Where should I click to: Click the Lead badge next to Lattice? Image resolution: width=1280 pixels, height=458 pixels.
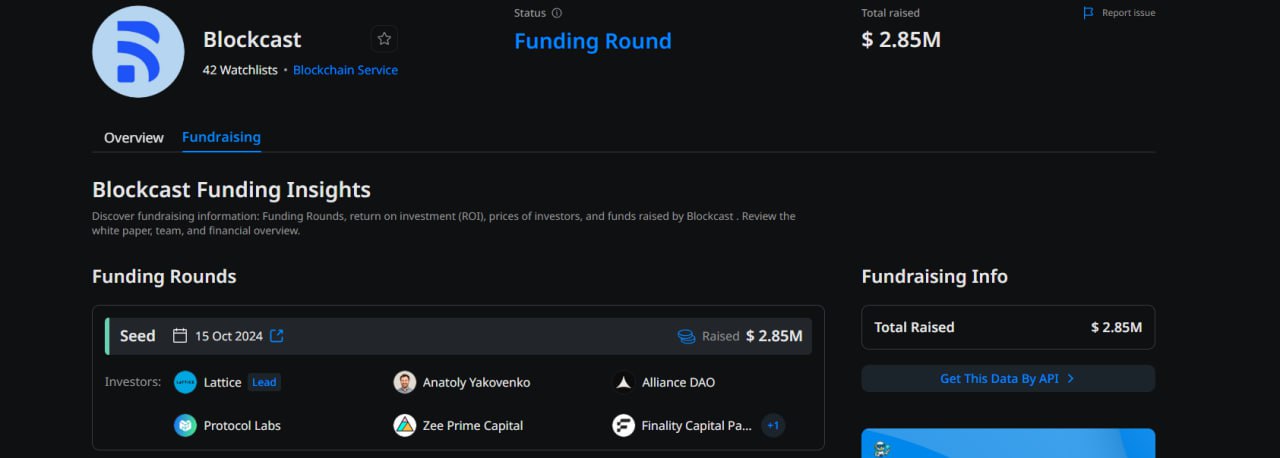[264, 382]
